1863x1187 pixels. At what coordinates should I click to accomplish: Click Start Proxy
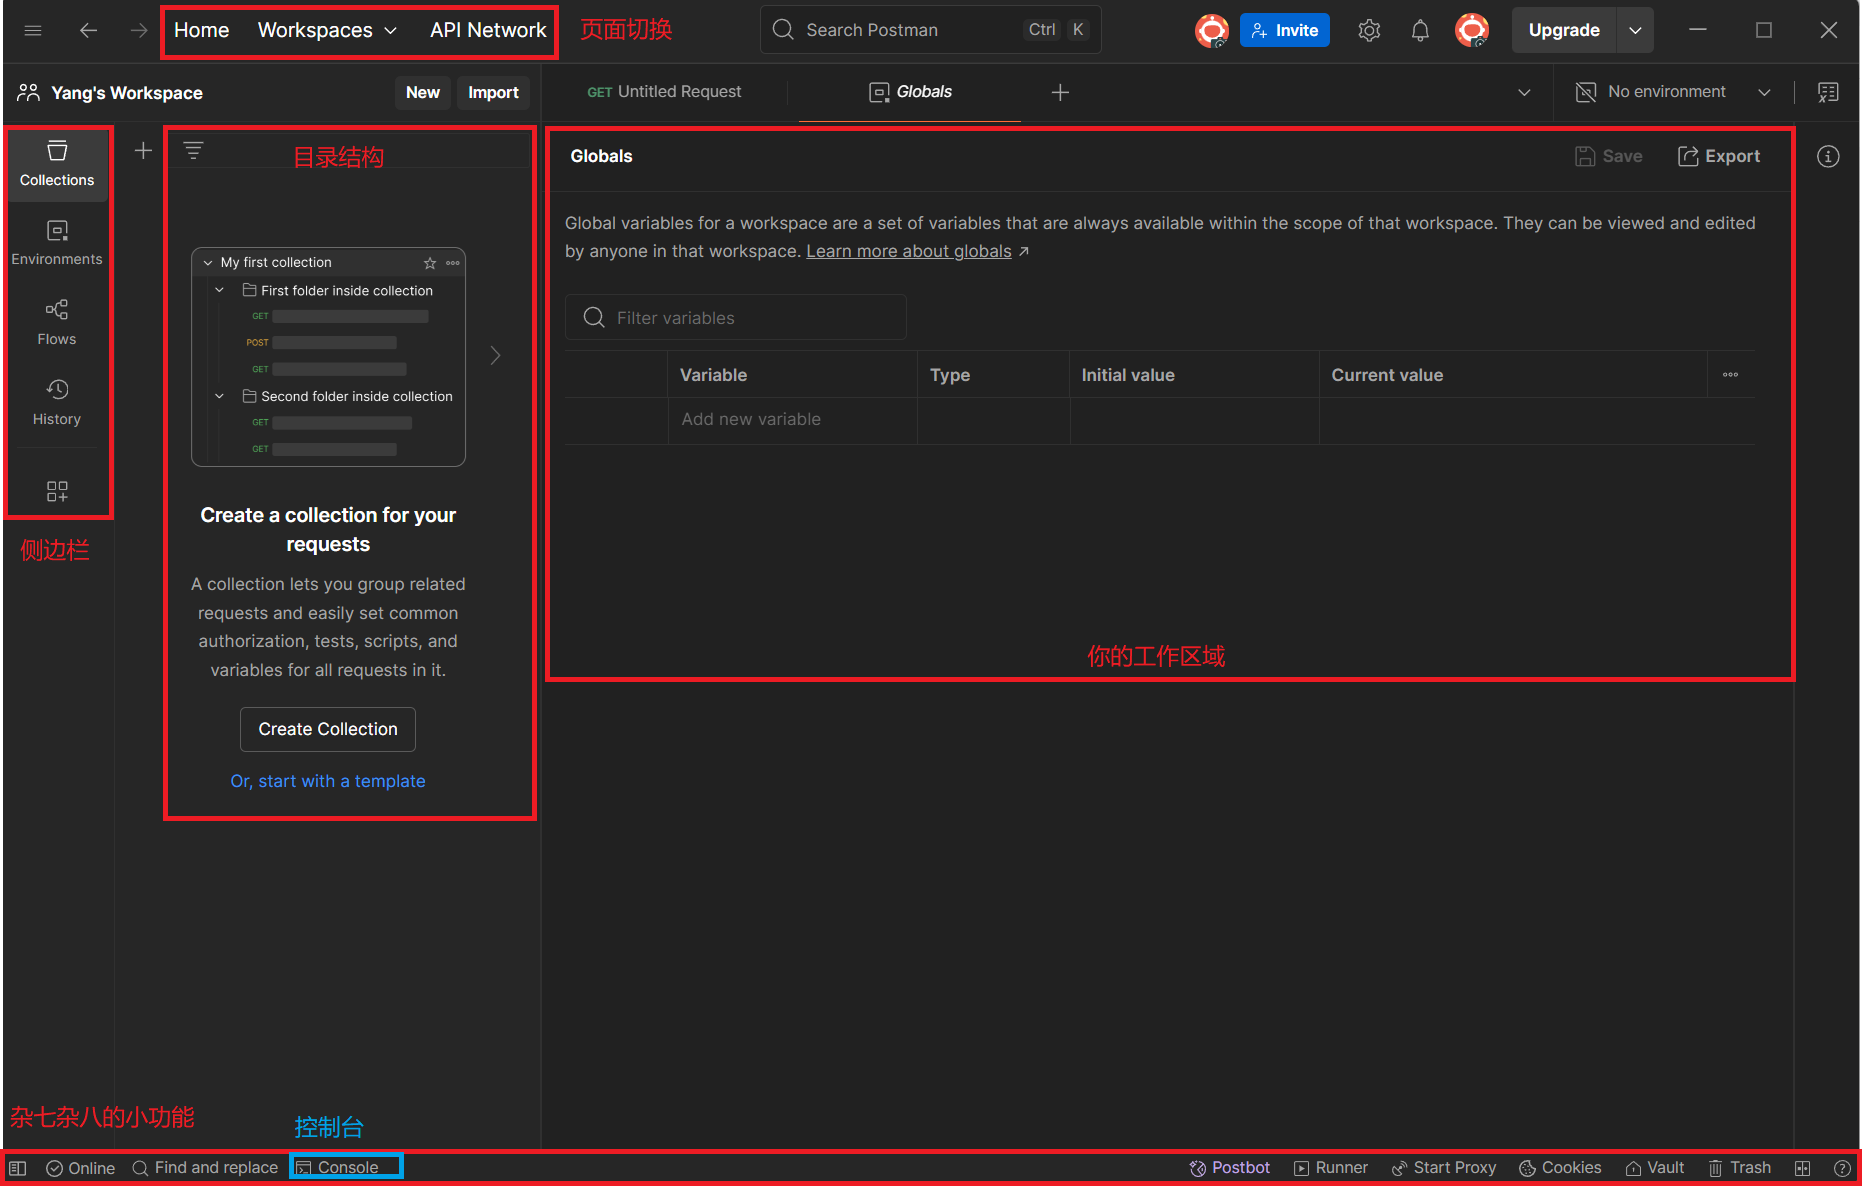1443,1168
